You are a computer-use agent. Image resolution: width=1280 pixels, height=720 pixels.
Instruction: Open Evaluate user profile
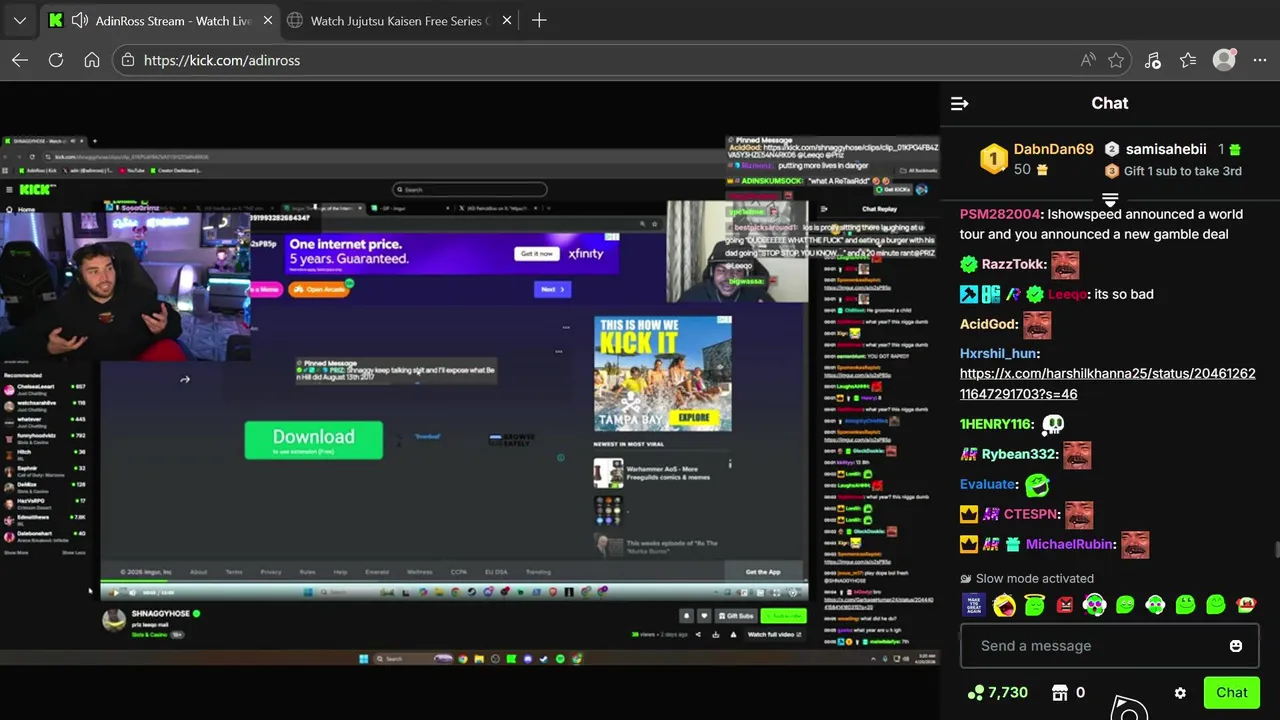pos(988,484)
